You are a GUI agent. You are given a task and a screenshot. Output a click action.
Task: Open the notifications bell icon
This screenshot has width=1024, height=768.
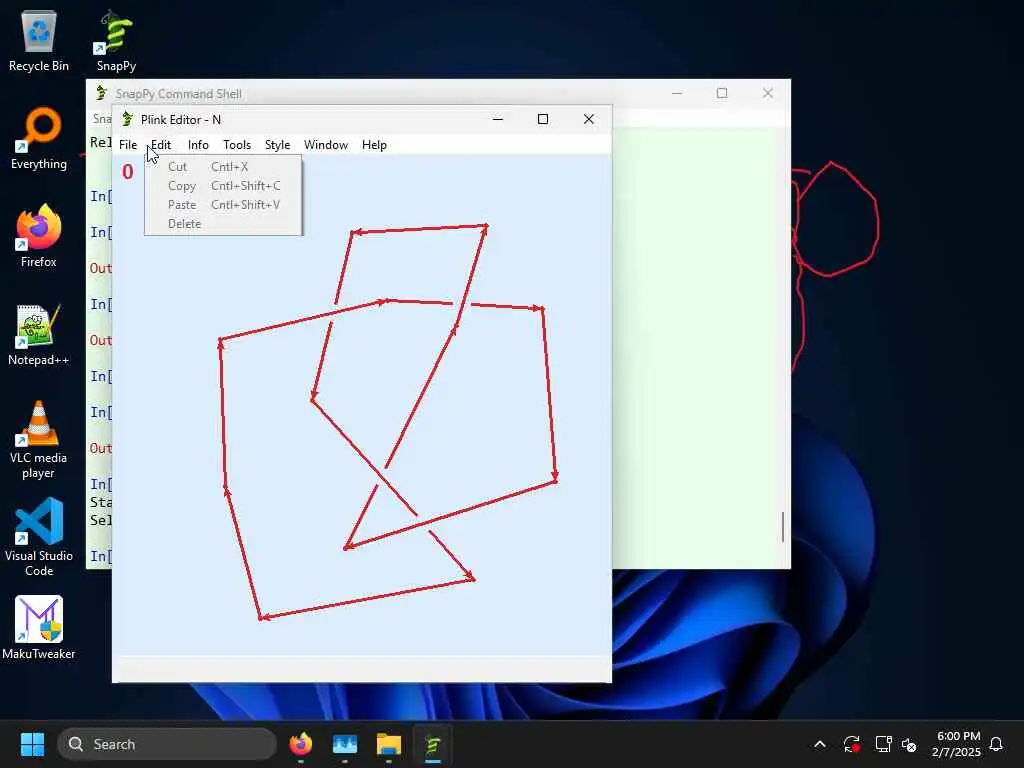pyautogui.click(x=996, y=744)
